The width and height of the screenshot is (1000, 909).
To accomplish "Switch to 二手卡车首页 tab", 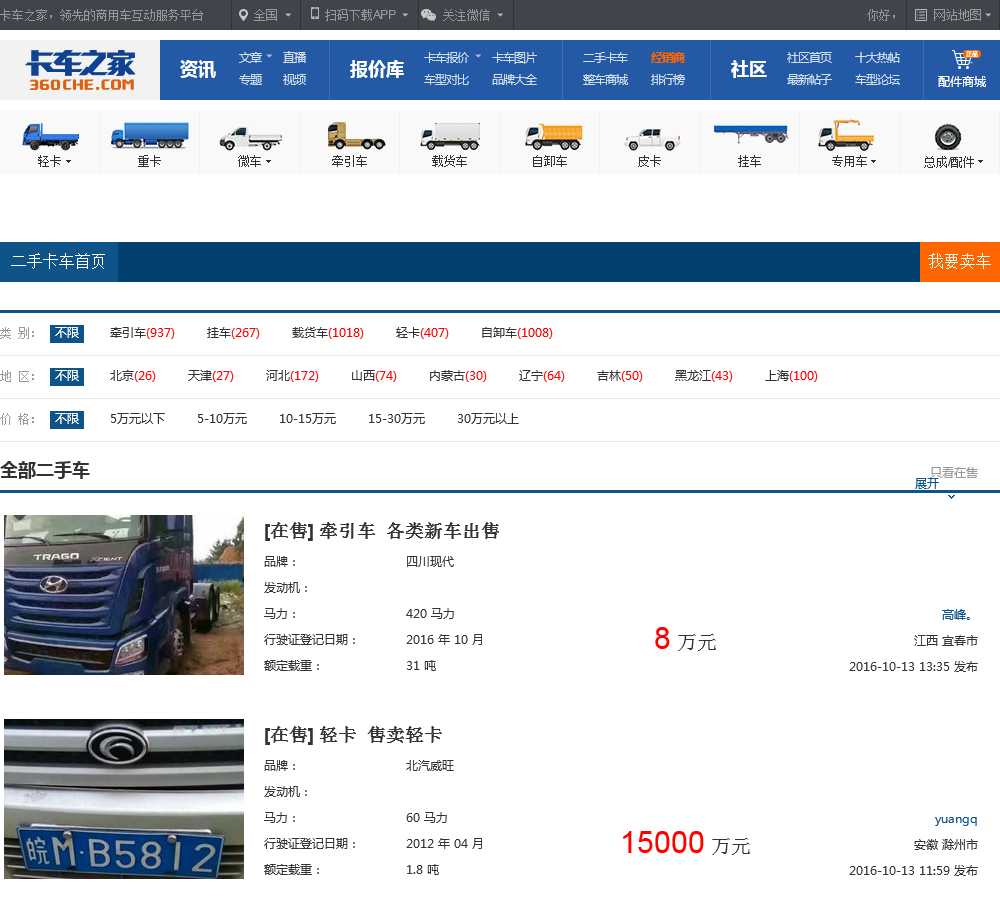I will click(x=59, y=262).
